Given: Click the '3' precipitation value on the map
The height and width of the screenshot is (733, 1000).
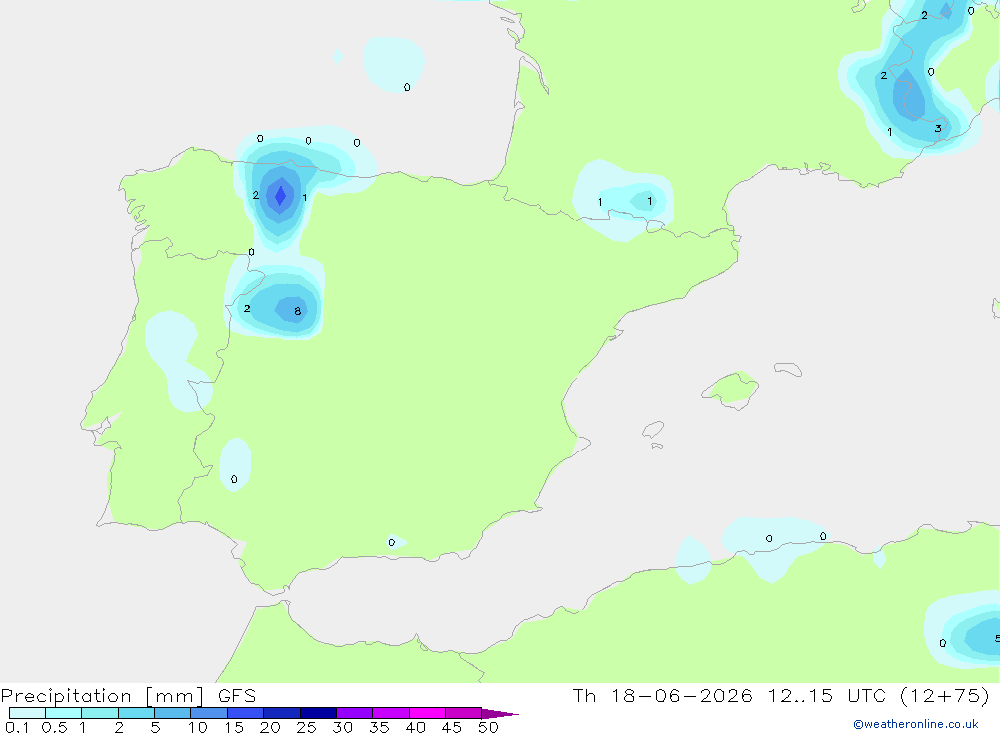Looking at the screenshot, I should coord(938,128).
